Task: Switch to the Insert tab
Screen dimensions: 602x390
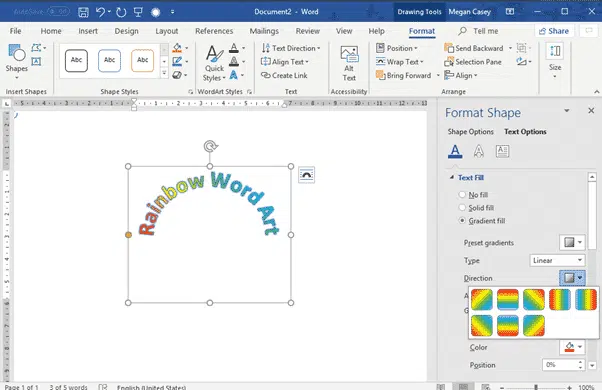Action: tap(88, 31)
